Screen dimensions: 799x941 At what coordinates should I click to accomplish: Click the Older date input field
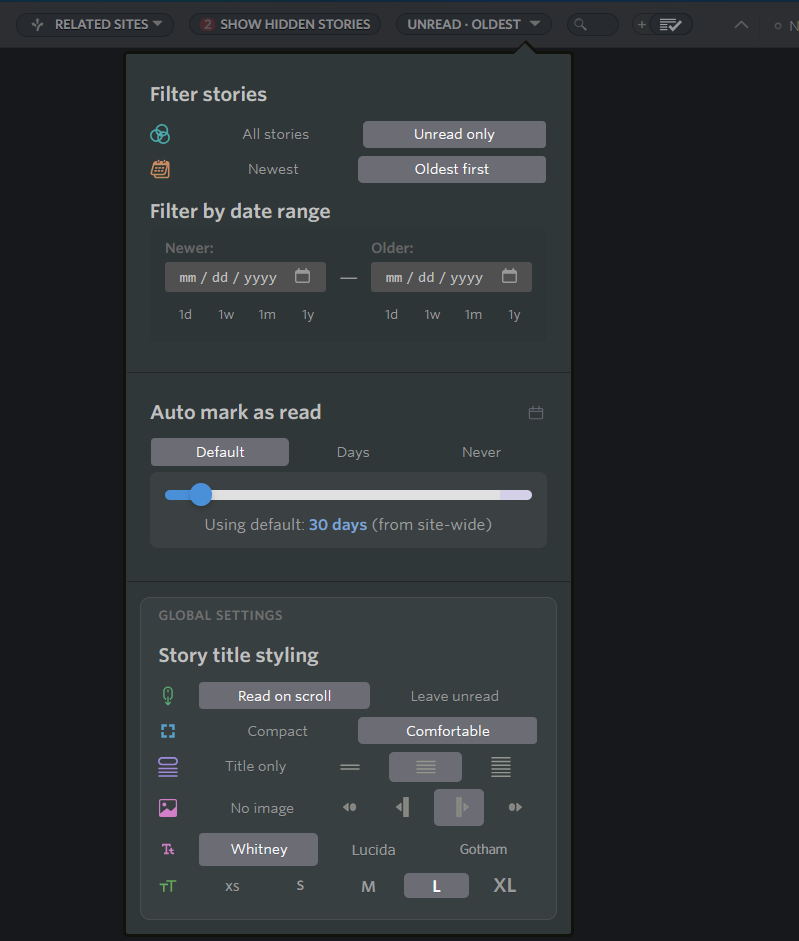coord(435,277)
